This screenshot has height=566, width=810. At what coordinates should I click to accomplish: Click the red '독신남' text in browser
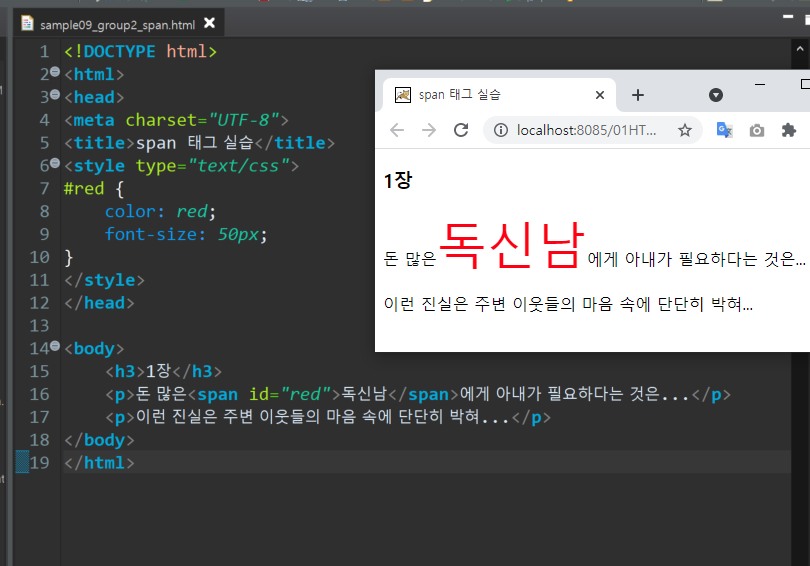(x=512, y=245)
